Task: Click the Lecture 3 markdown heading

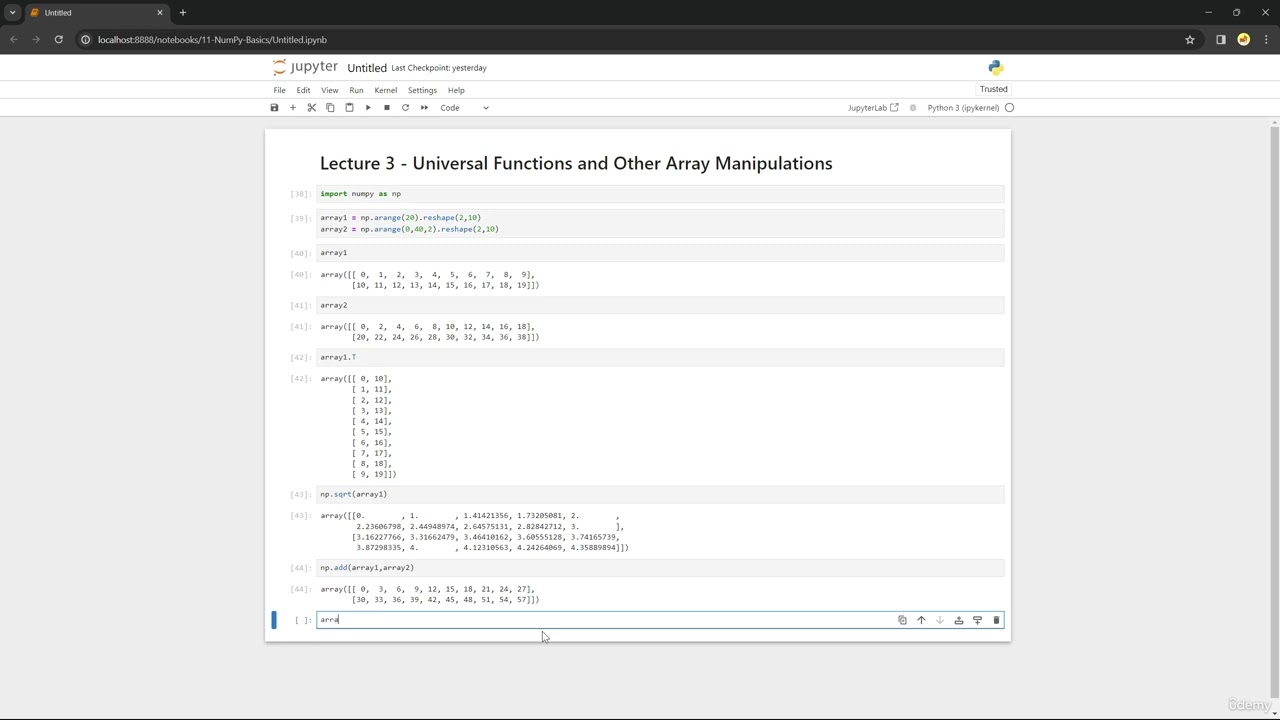Action: [576, 163]
